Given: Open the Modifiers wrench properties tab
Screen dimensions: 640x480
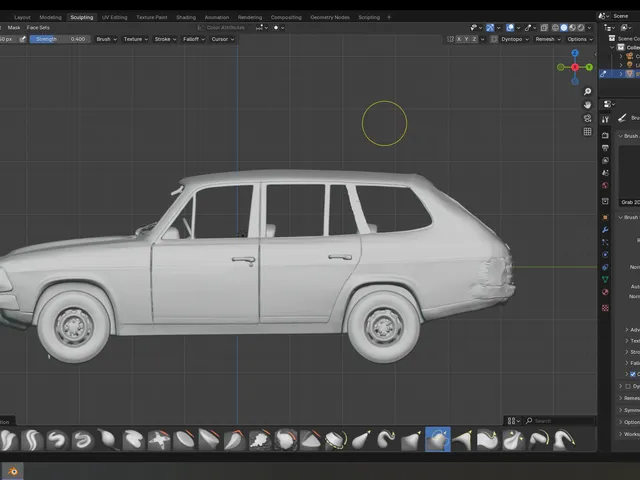Looking at the screenshot, I should [605, 230].
